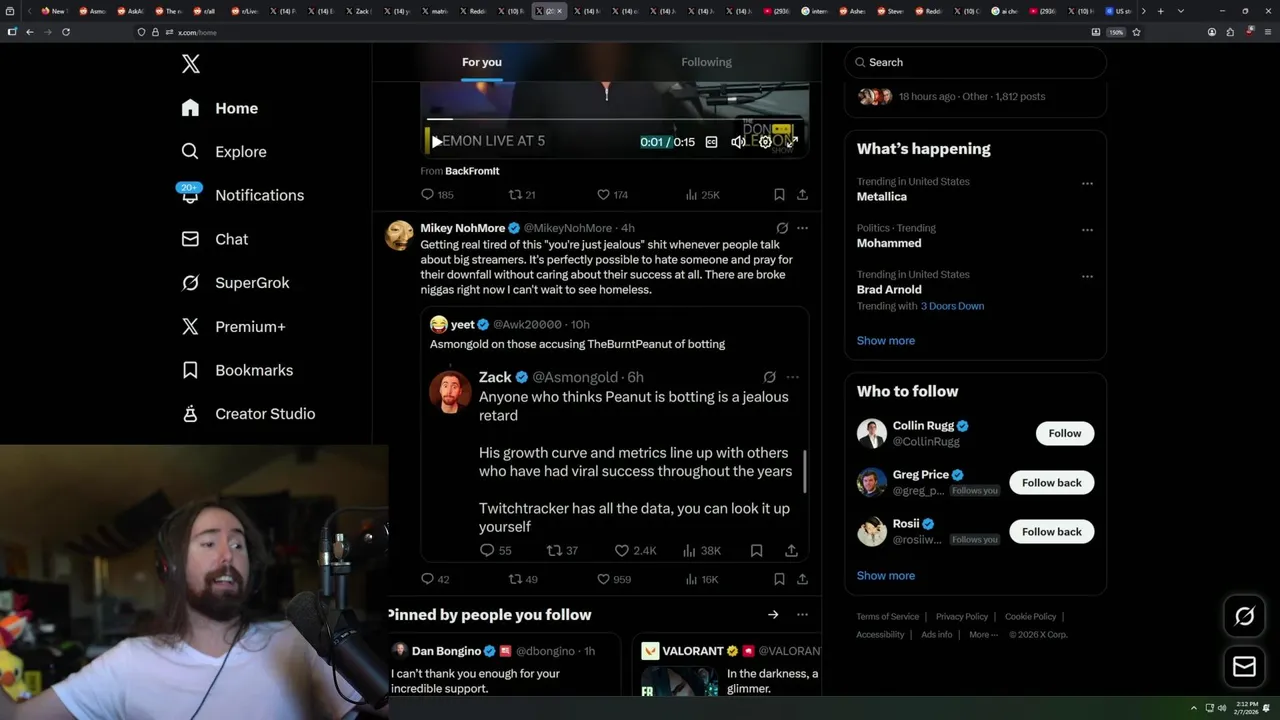
Task: Reply to Zack's post with 55 replies
Action: pyautogui.click(x=495, y=551)
